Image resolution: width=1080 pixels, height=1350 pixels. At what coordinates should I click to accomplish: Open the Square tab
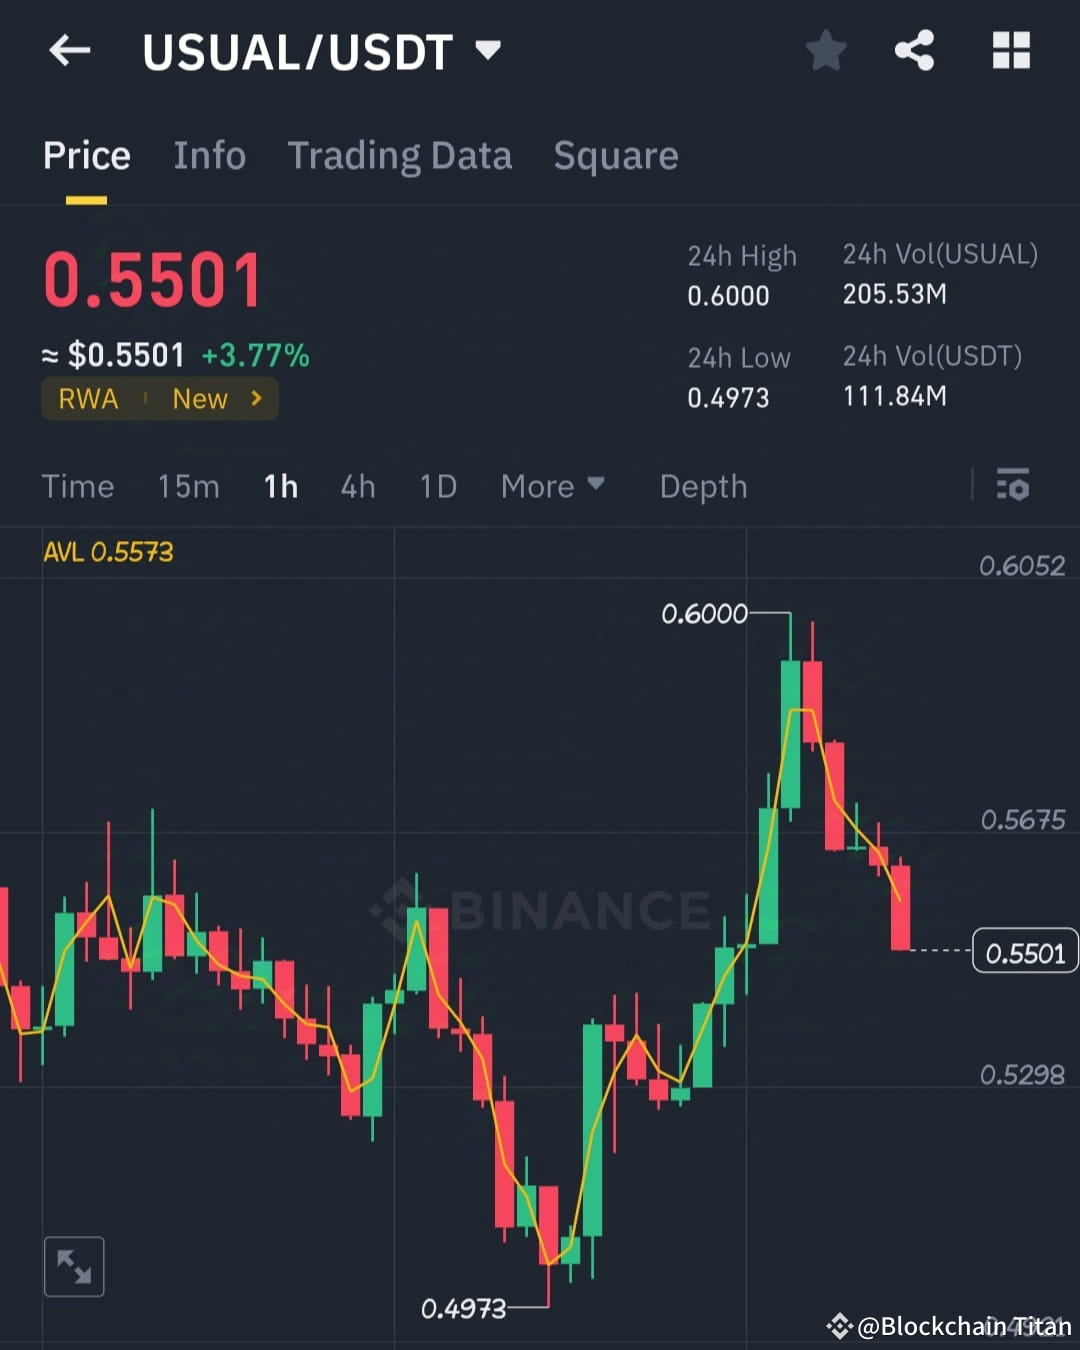click(x=615, y=156)
